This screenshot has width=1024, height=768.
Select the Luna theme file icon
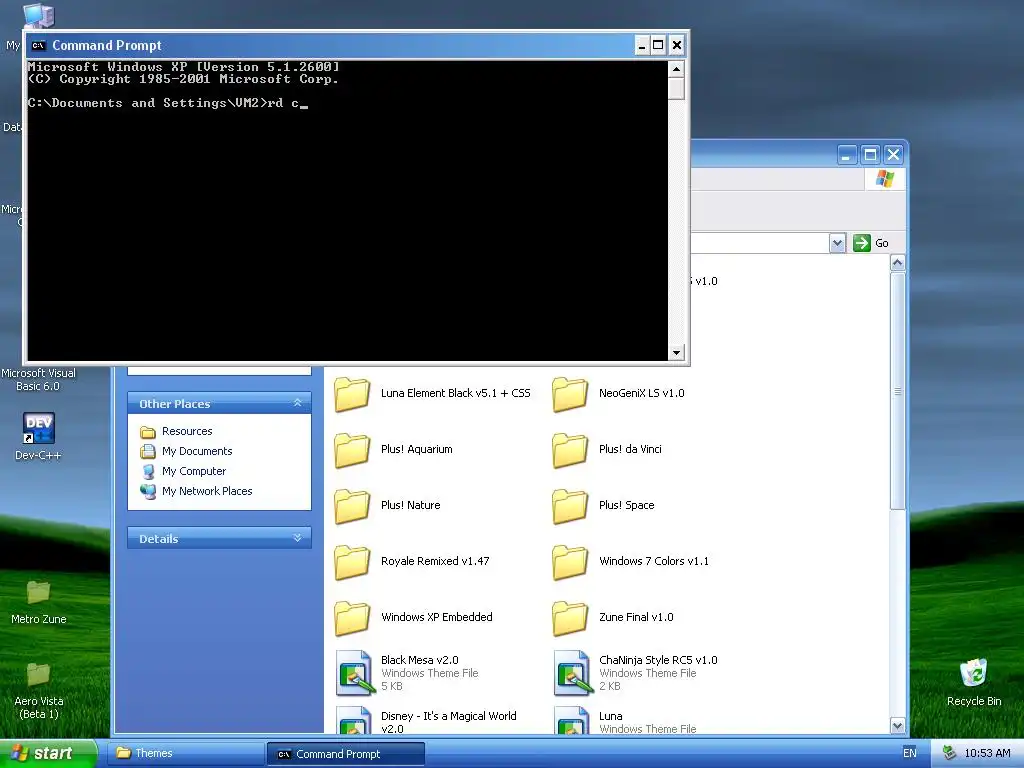571,720
